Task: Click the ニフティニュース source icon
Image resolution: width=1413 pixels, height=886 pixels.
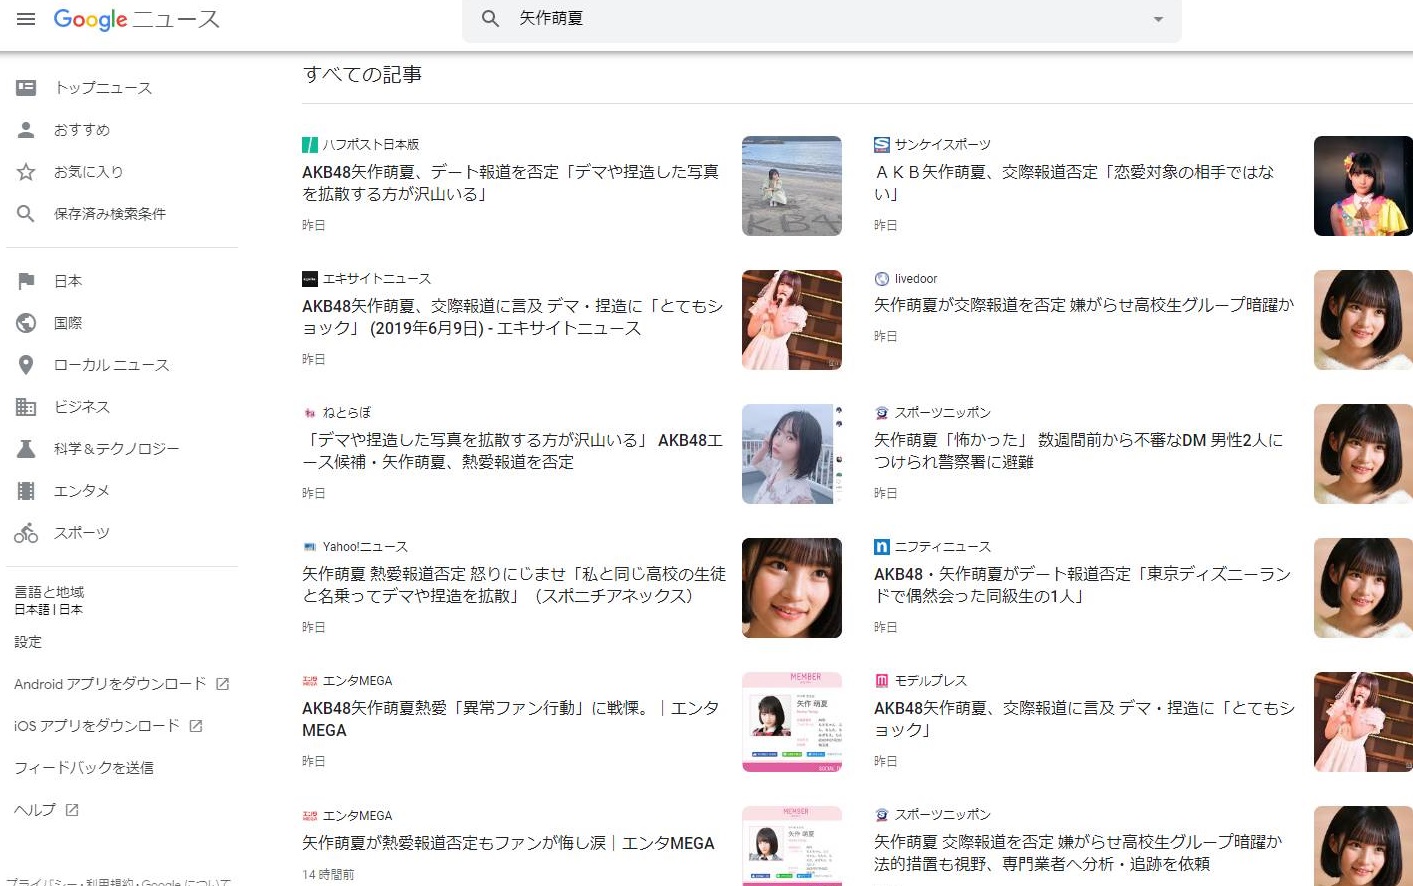Action: coord(882,547)
